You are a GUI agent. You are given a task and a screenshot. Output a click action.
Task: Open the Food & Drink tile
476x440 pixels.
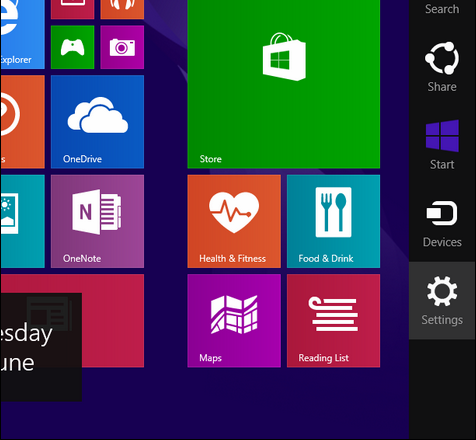333,221
